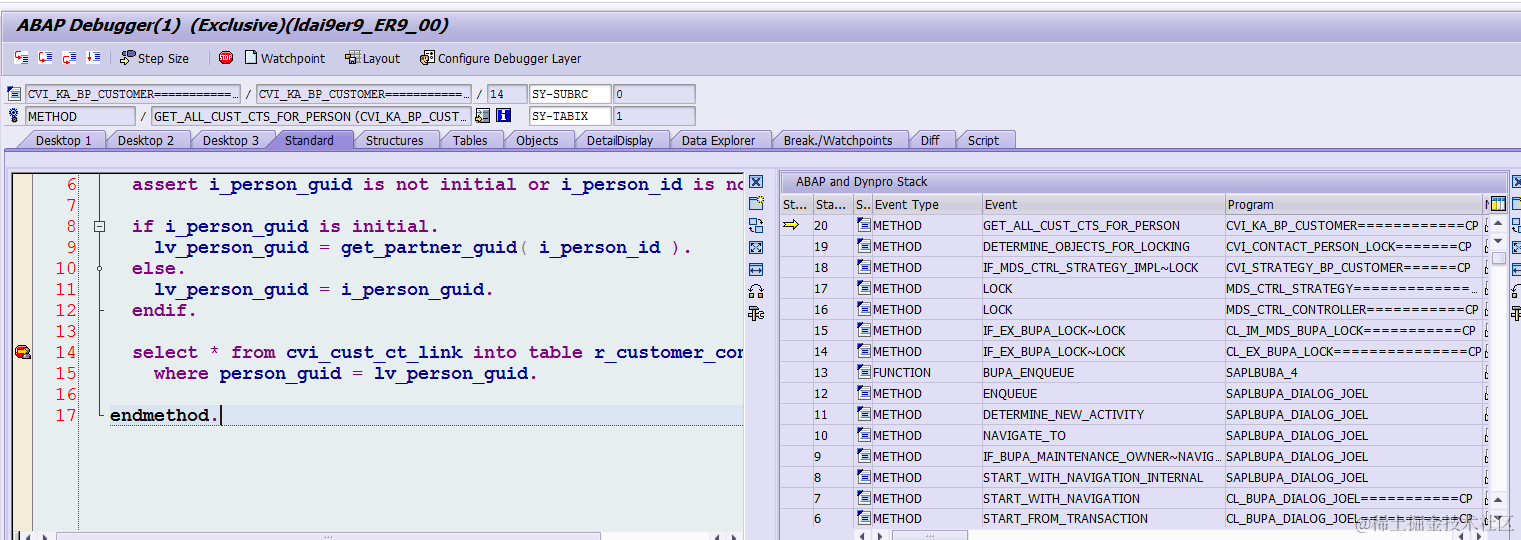Click the Program column header
1521x540 pixels.
click(x=1353, y=204)
